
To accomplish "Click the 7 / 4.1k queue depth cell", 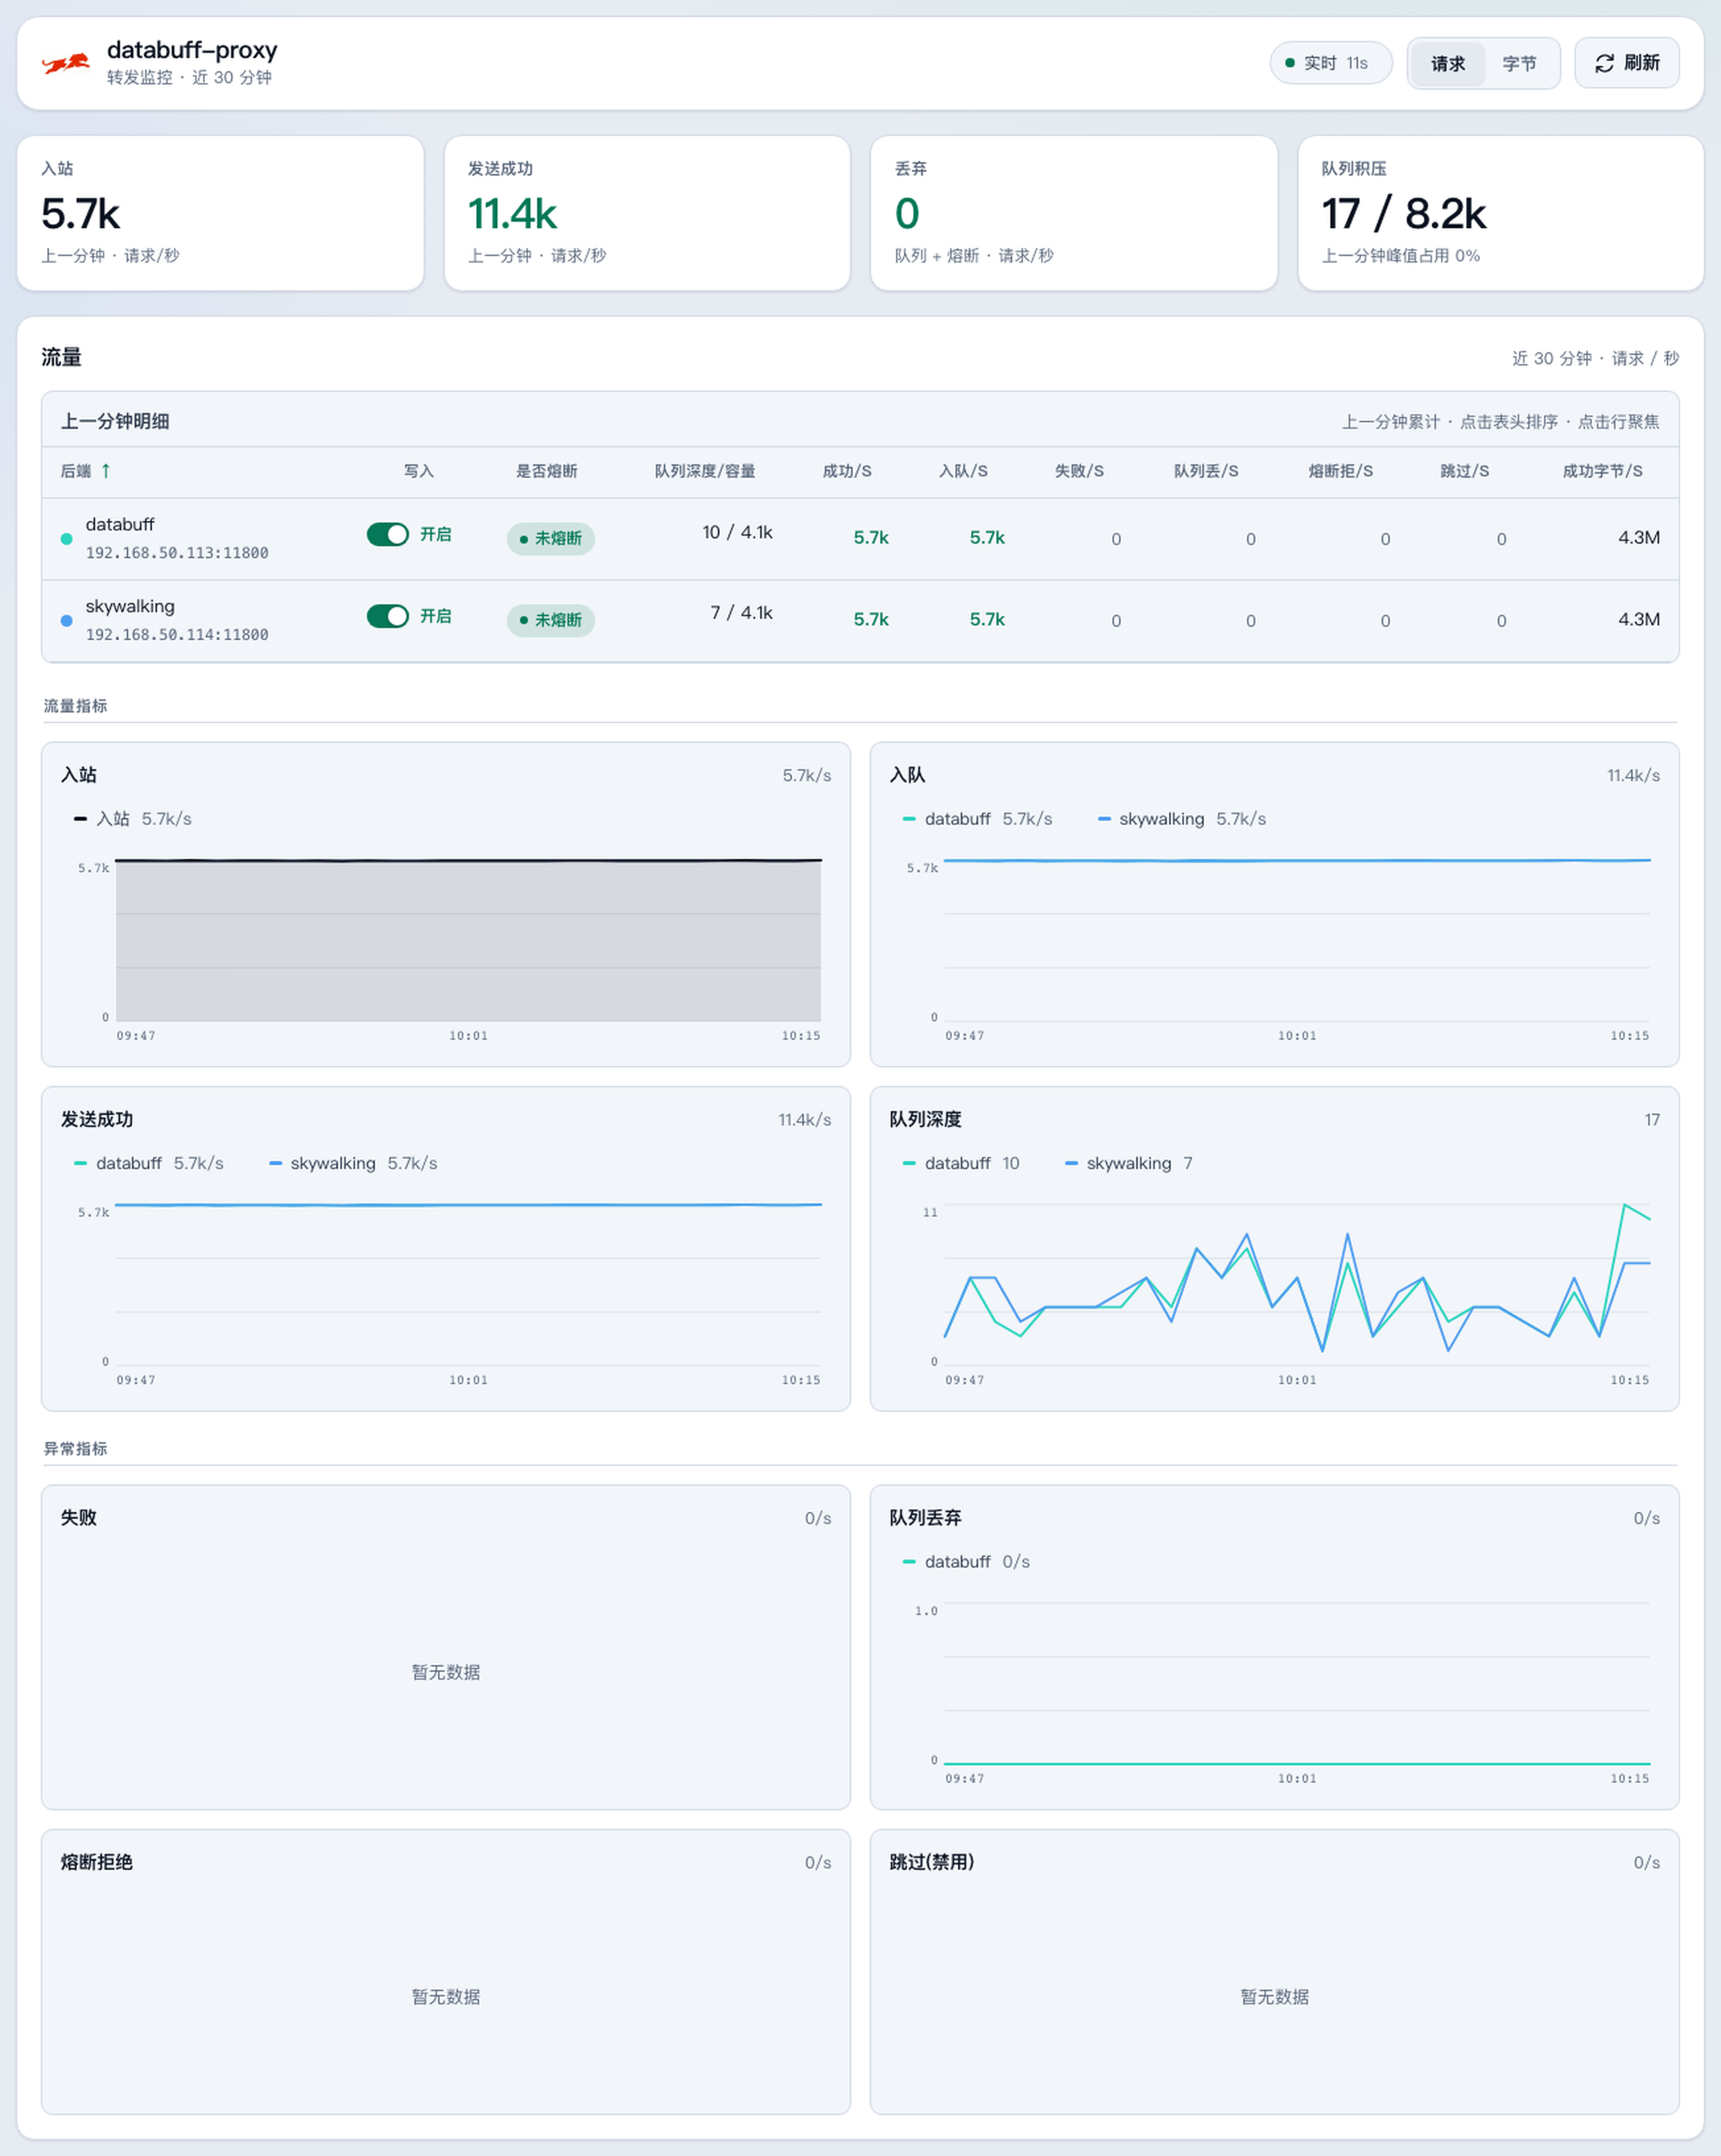I will click(x=741, y=614).
